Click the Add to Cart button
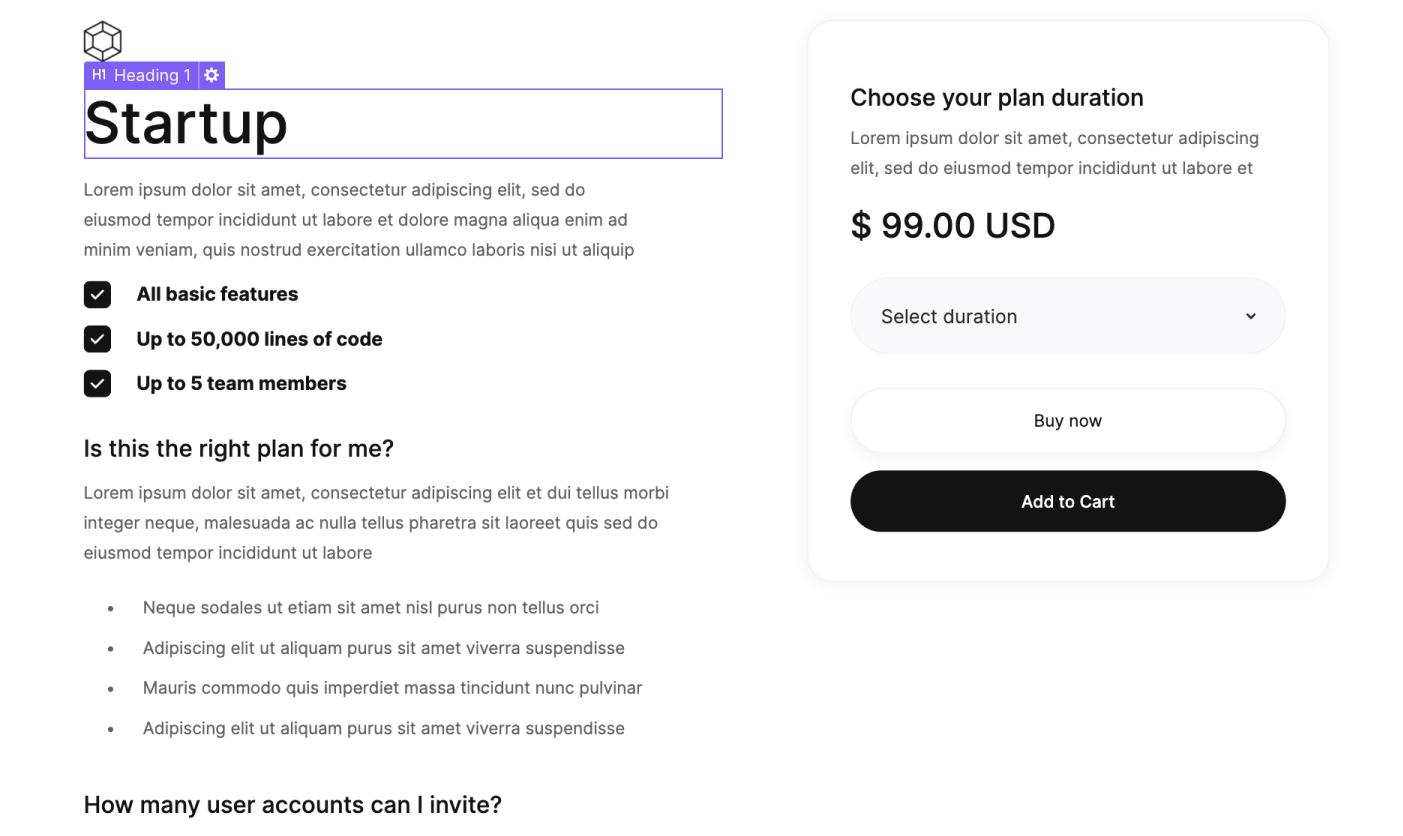Screen dimensions: 1403x836 pyautogui.click(x=1067, y=501)
